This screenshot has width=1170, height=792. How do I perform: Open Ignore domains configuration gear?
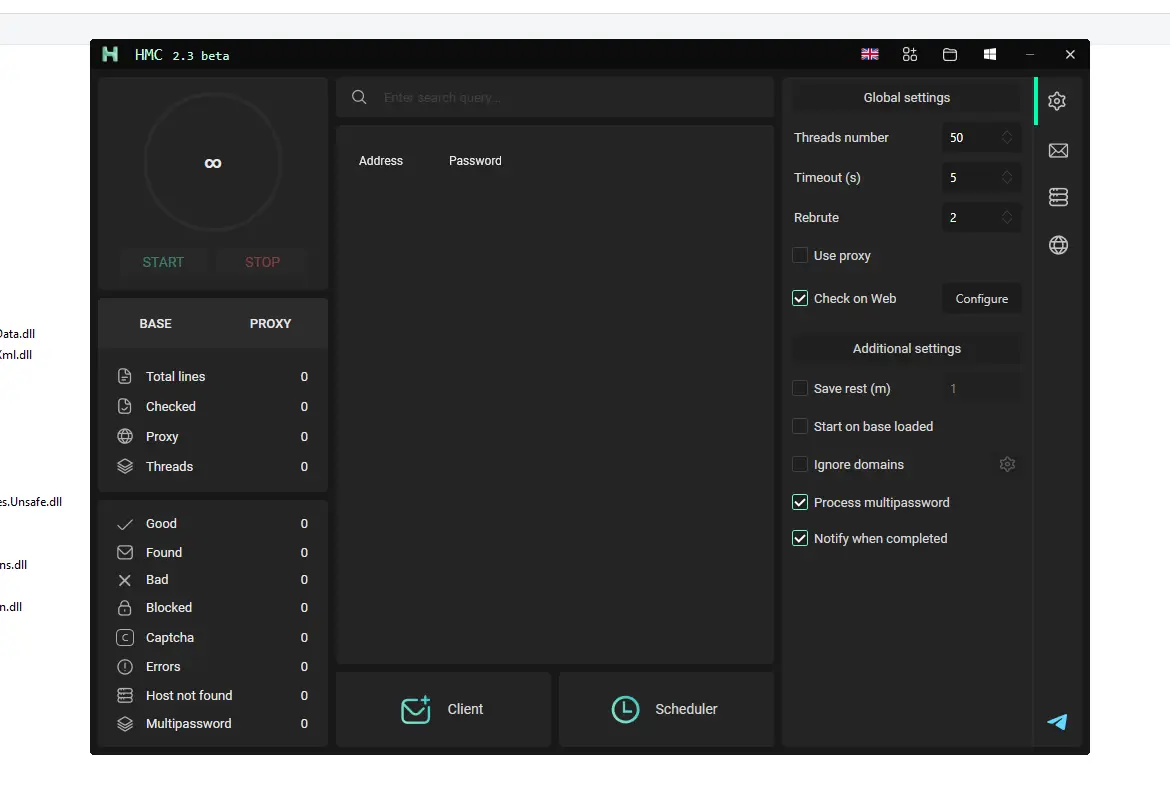coord(1007,464)
